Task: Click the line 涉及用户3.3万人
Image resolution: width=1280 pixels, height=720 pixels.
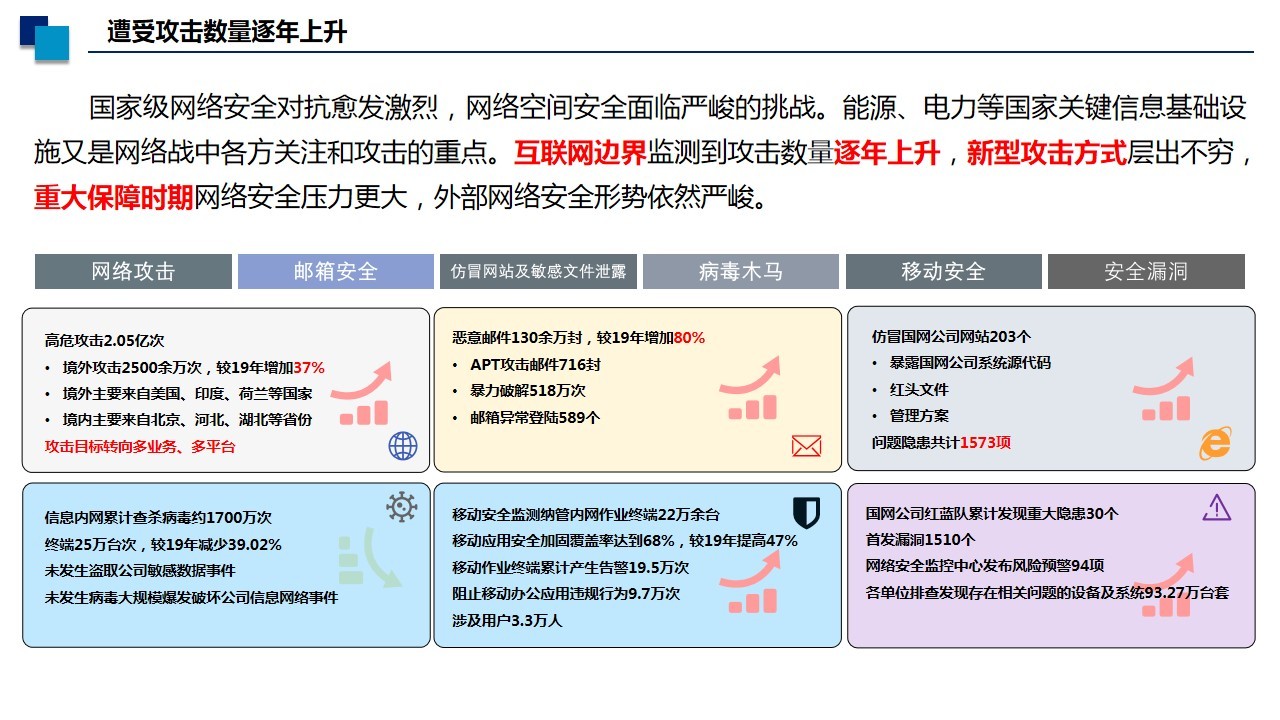Action: tap(507, 620)
